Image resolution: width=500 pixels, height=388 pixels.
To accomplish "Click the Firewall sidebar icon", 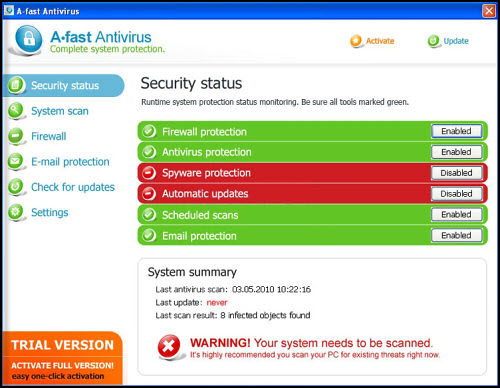I will (15, 136).
